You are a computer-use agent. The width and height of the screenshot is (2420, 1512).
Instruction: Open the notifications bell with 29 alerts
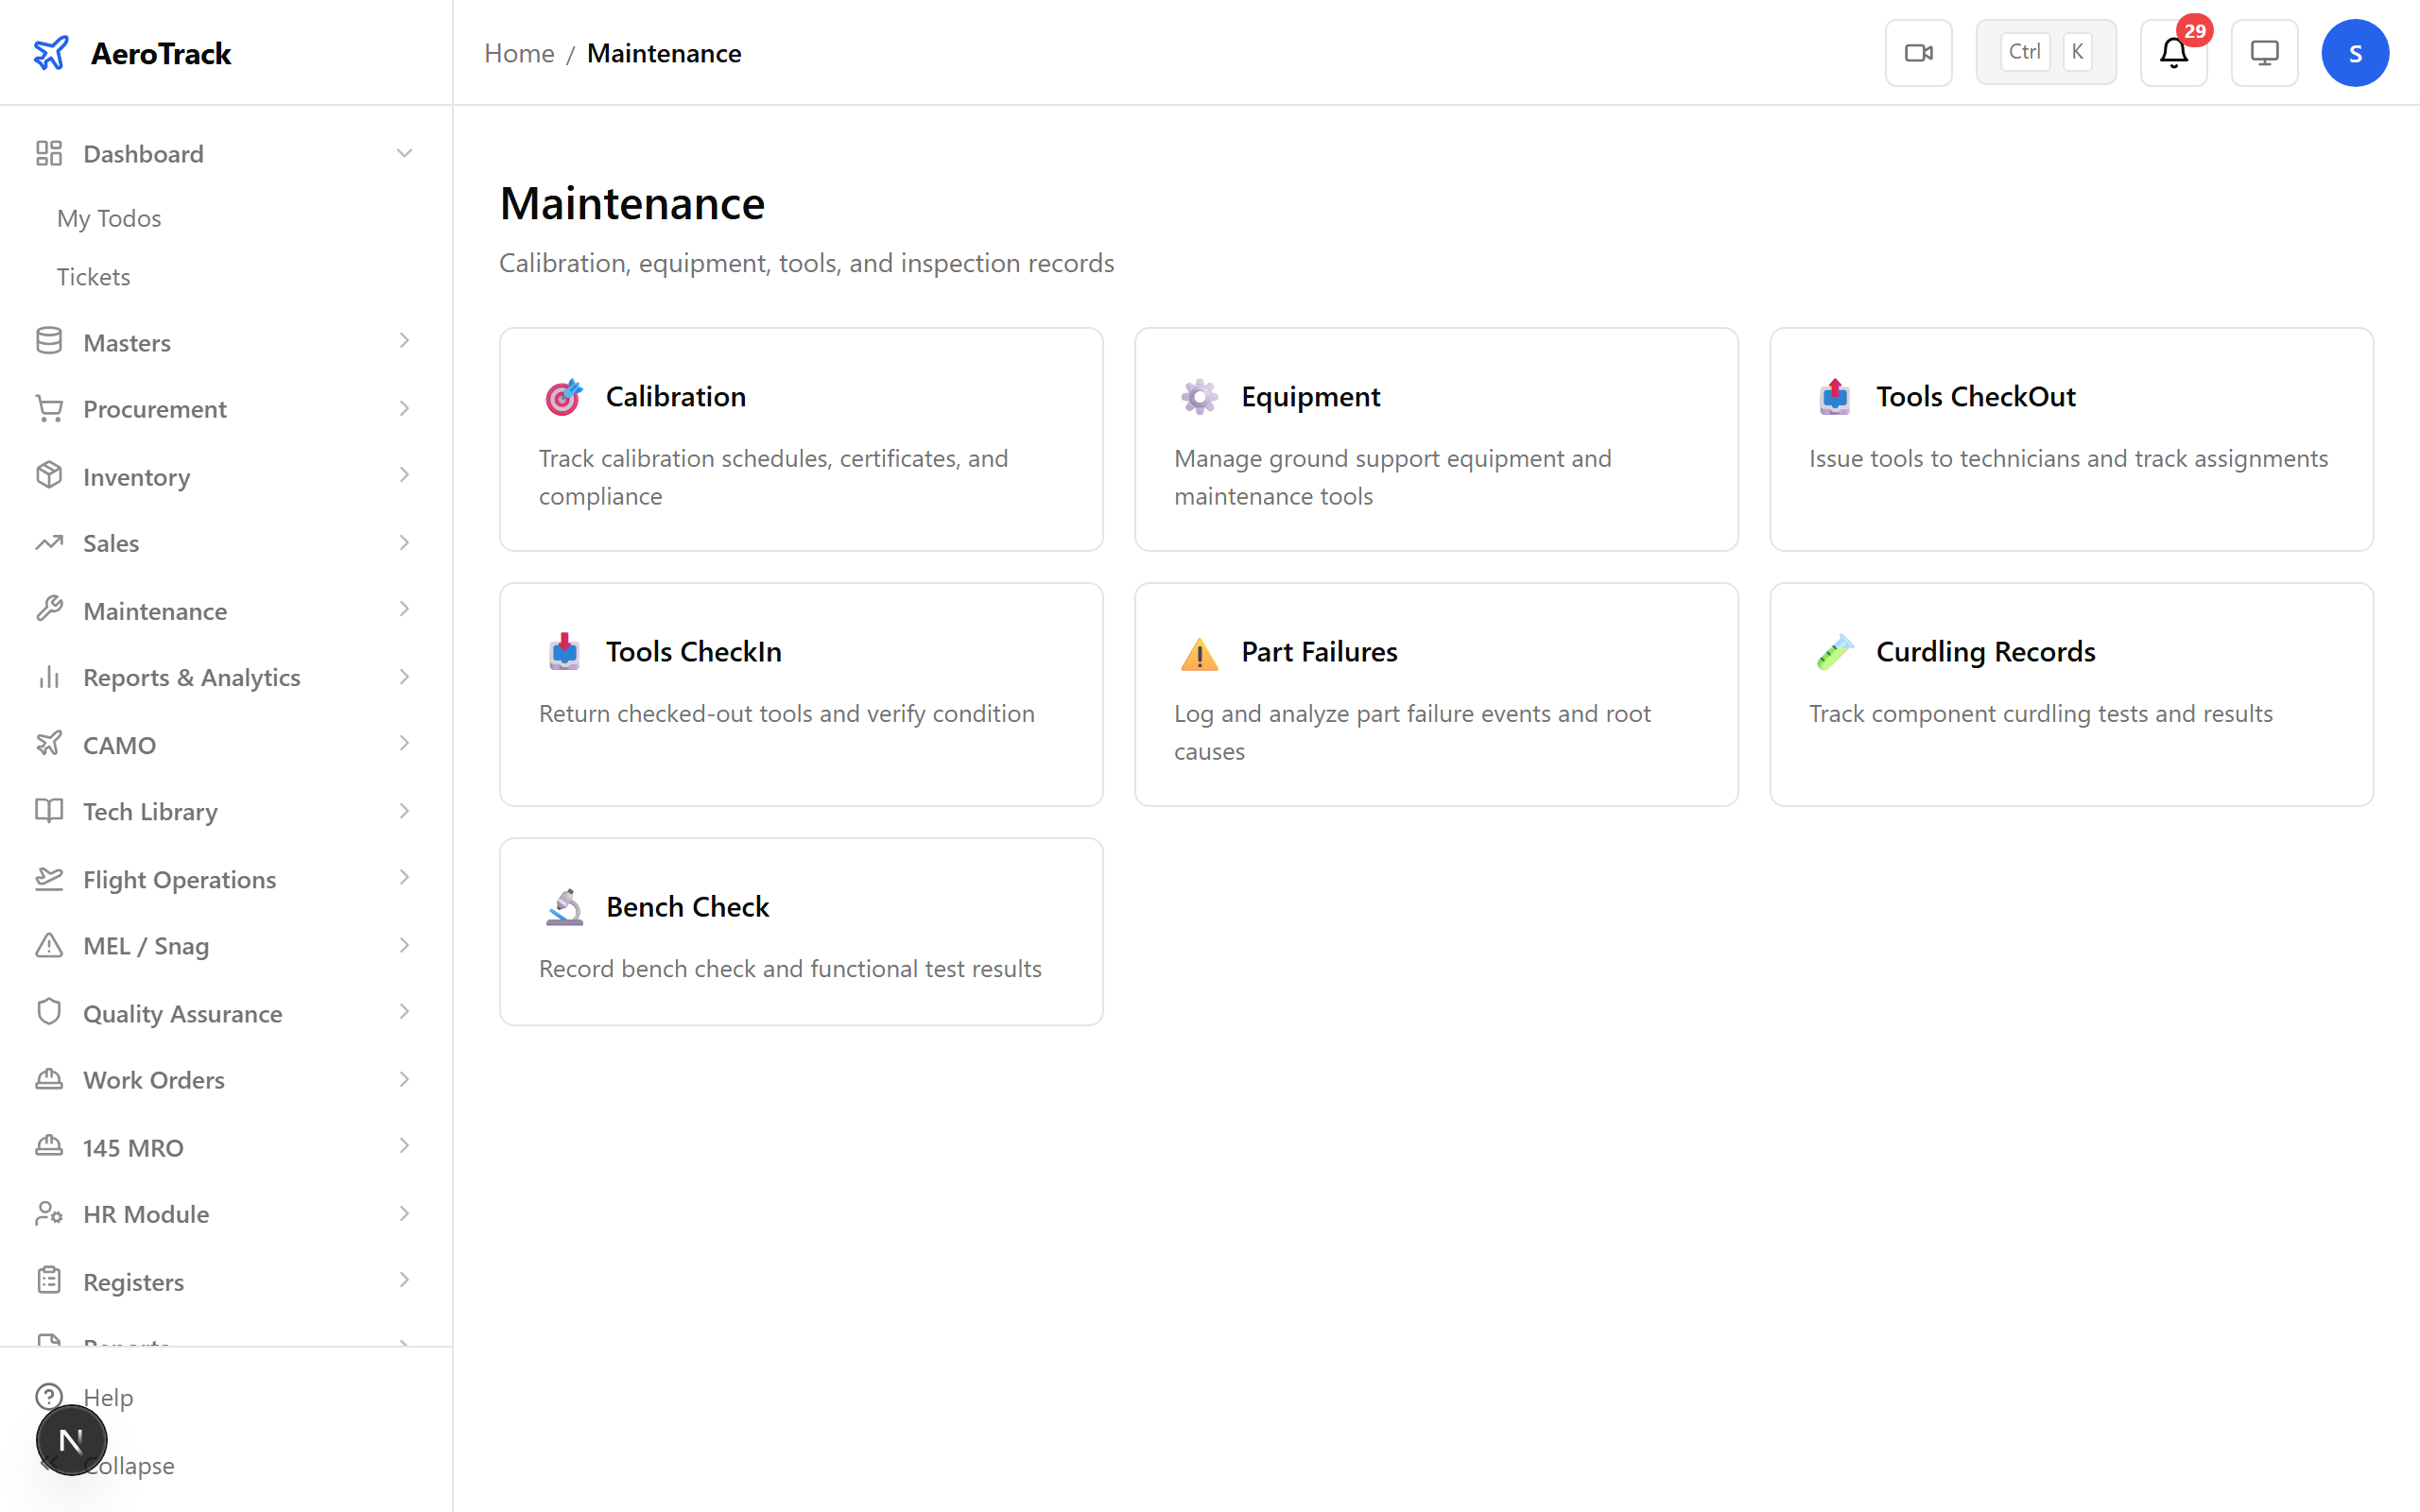click(2173, 54)
